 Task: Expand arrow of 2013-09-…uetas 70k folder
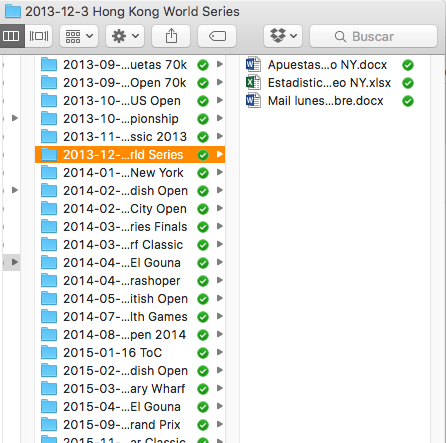coord(220,64)
